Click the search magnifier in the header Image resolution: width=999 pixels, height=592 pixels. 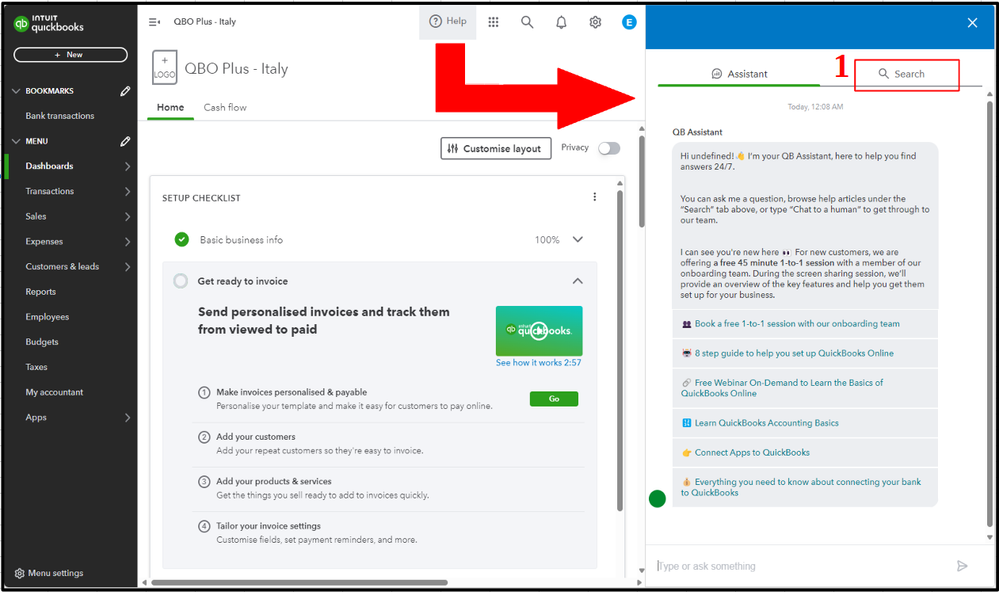pyautogui.click(x=527, y=22)
